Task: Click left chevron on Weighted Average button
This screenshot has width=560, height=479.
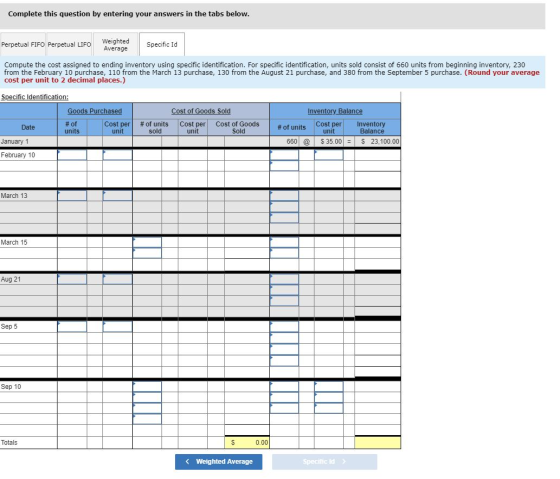Action: (x=188, y=461)
